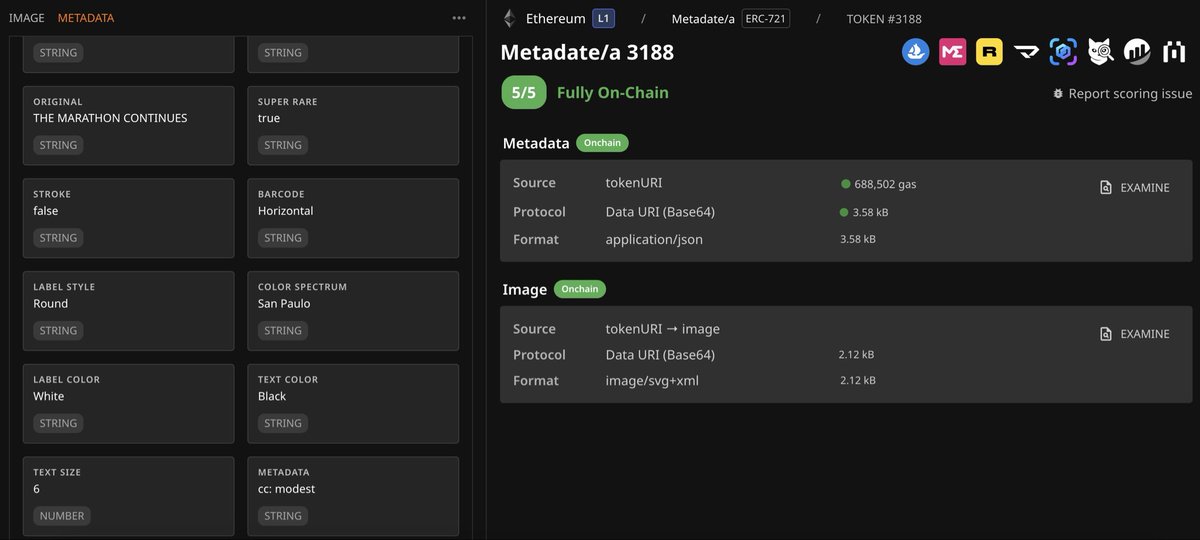Click the STRING tag under Horizontal
The width and height of the screenshot is (1200, 540).
283,237
